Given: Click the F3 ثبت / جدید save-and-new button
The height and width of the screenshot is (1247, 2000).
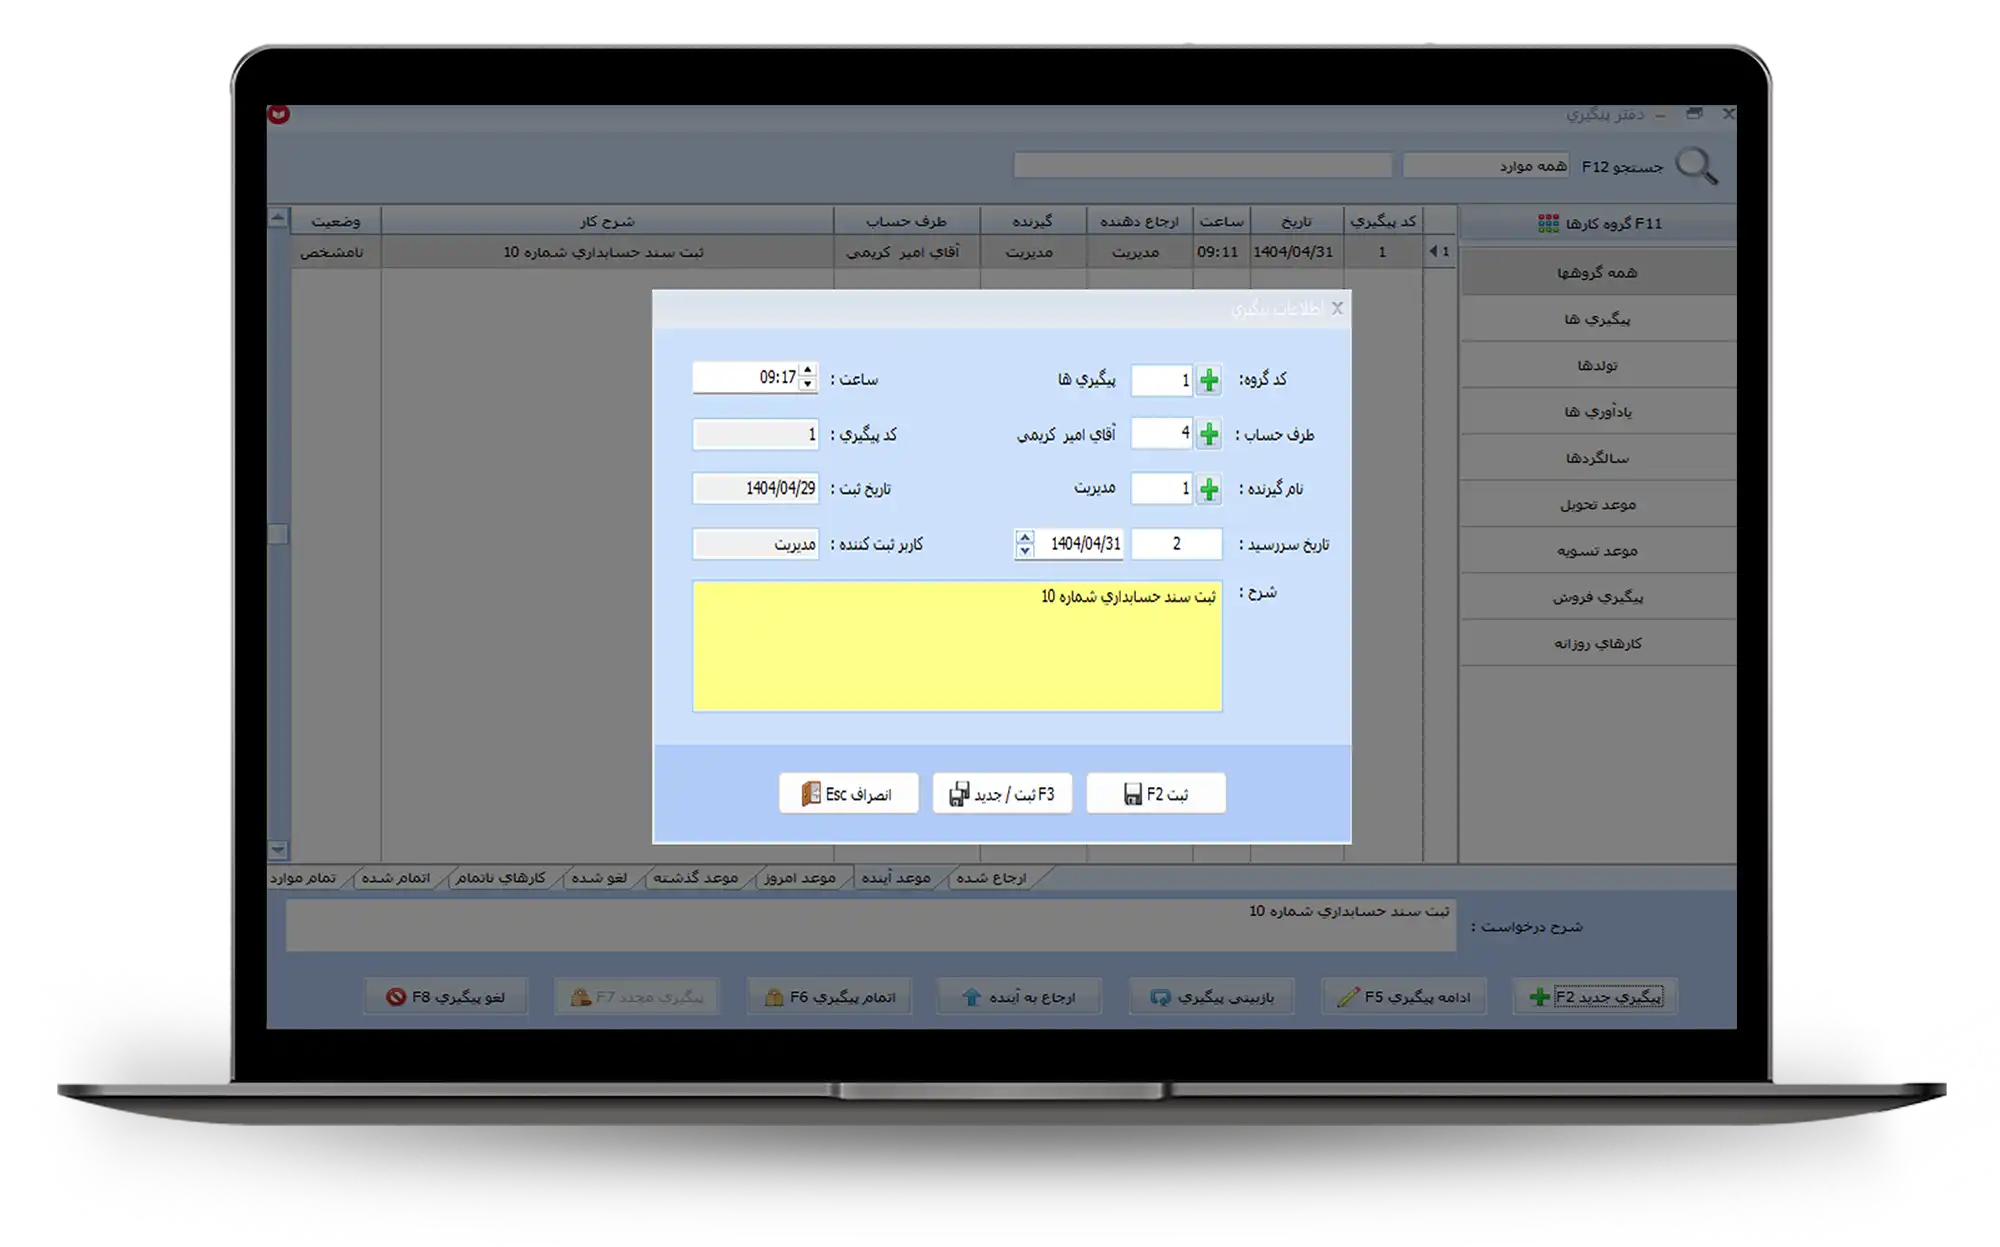Looking at the screenshot, I should pyautogui.click(x=1002, y=794).
